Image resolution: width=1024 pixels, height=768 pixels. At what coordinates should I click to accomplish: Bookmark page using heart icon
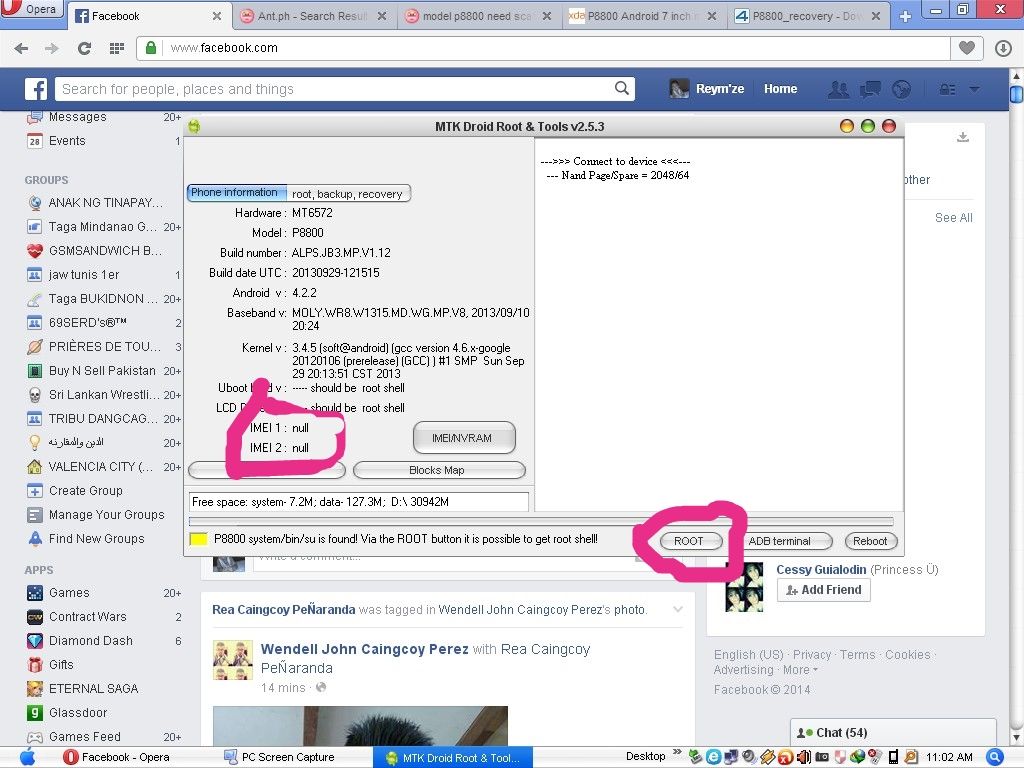coord(966,48)
